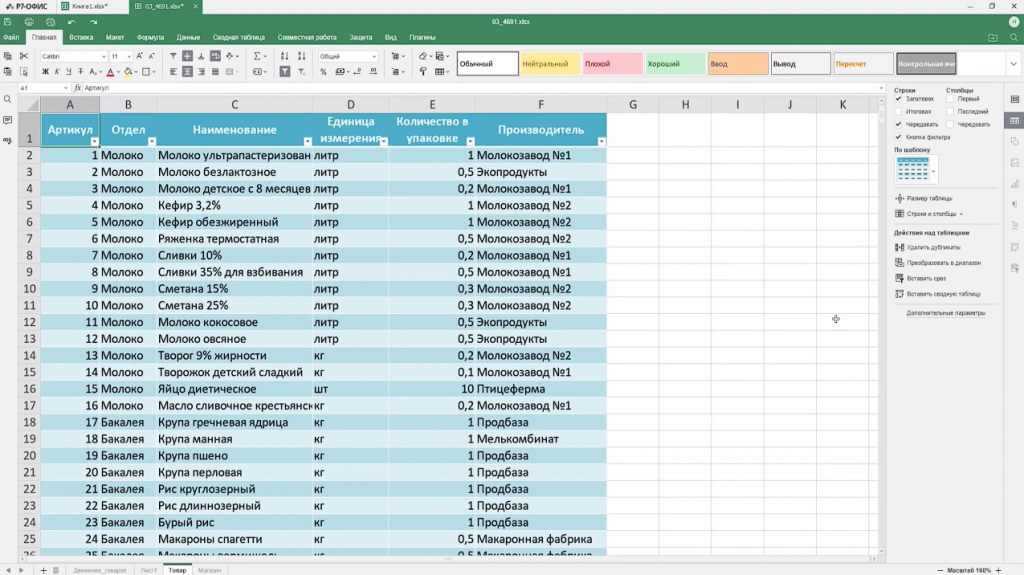Expand the table template style dropdown
Viewport: 1024px width, 575px height.
point(934,171)
